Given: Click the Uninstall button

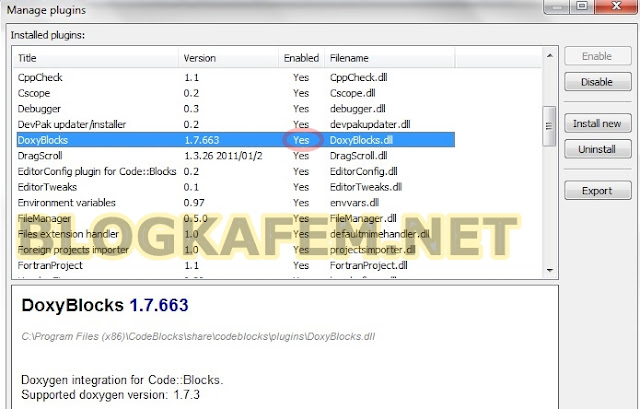Looking at the screenshot, I should point(598,149).
